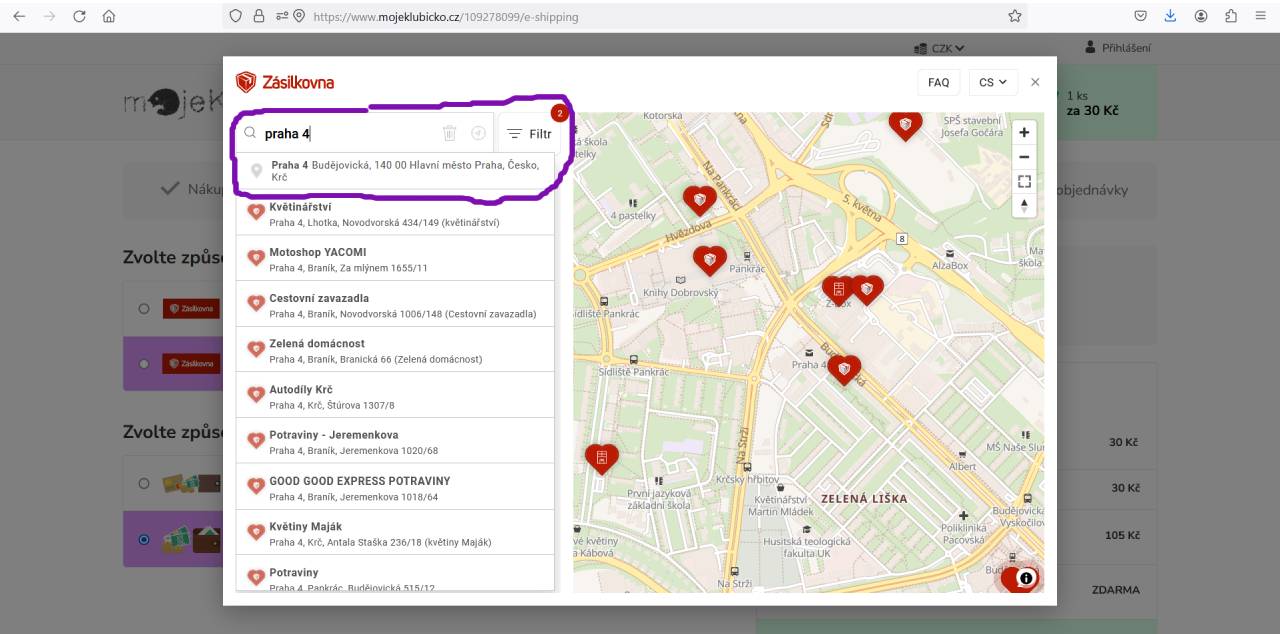Select the unselected payment method radio
This screenshot has height=634, width=1280.
[x=144, y=483]
